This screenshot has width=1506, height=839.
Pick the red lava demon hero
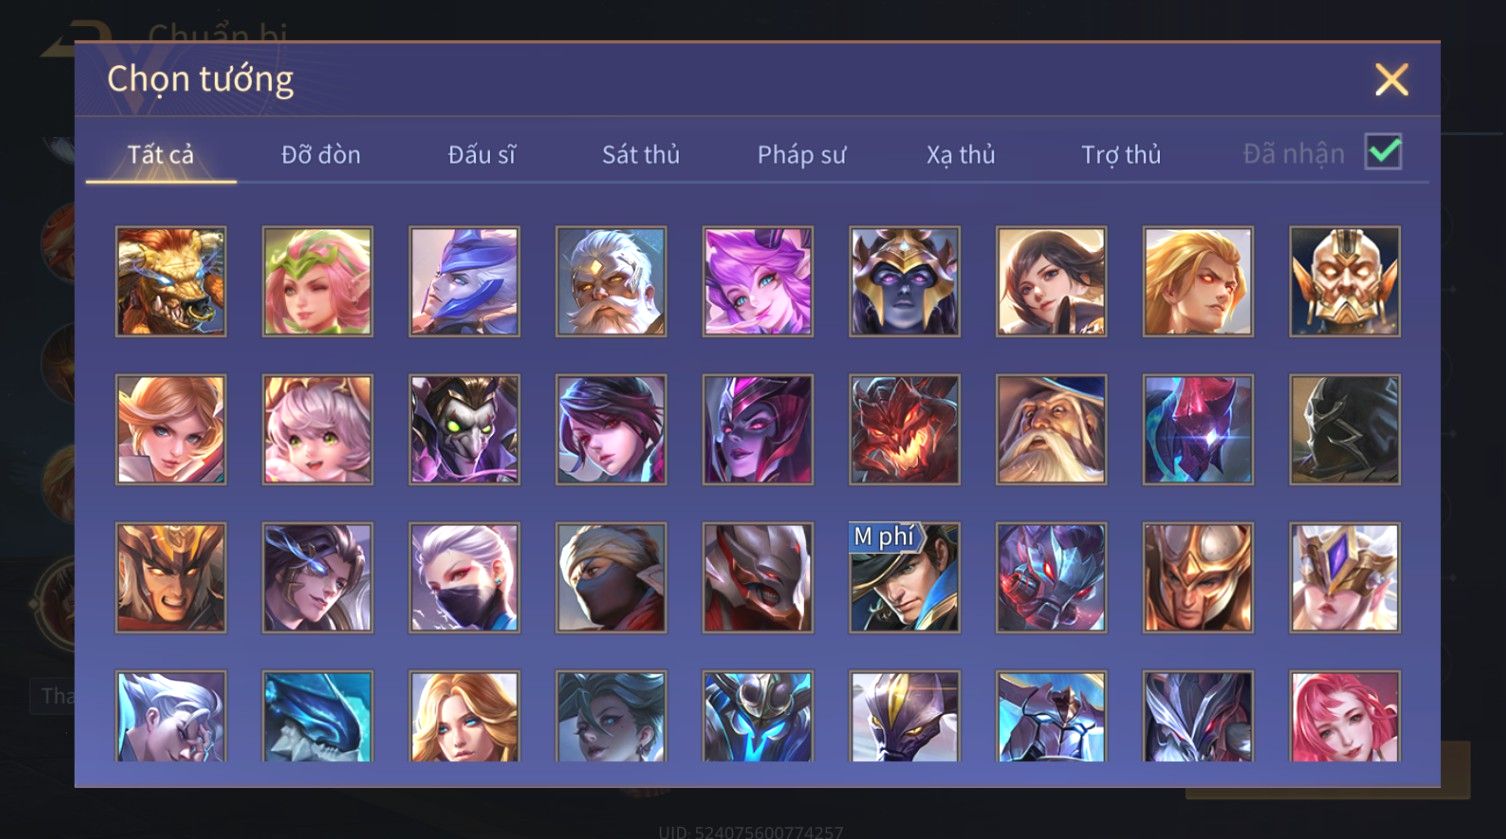click(x=905, y=430)
